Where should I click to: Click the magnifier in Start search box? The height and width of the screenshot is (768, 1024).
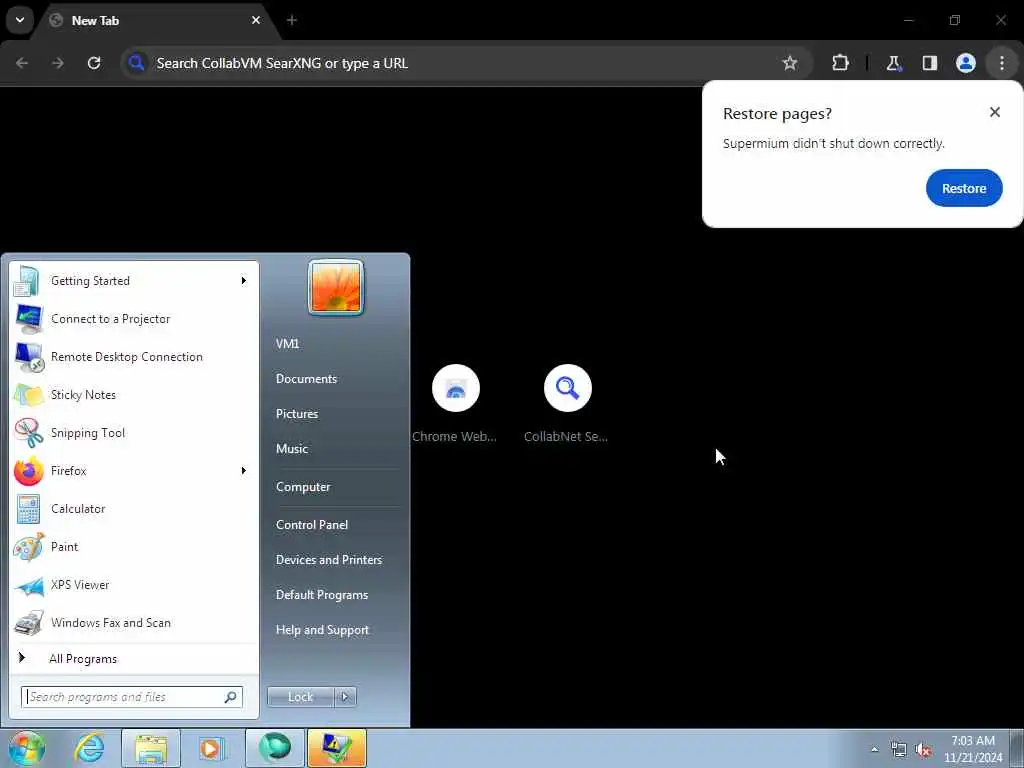coord(231,697)
